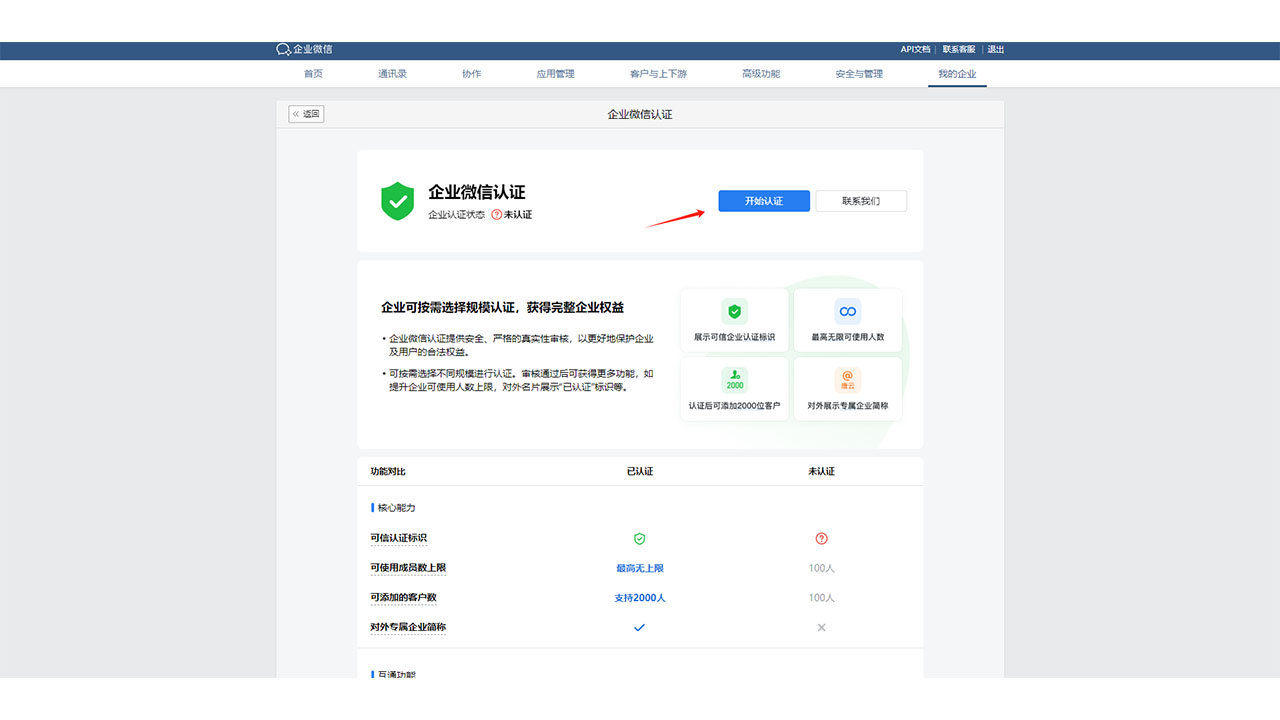Click the 退出 logout link

tap(996, 49)
